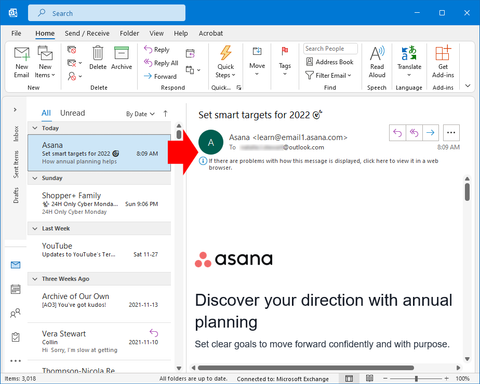480x384 pixels.
Task: Switch to the Home tab
Action: click(45, 33)
